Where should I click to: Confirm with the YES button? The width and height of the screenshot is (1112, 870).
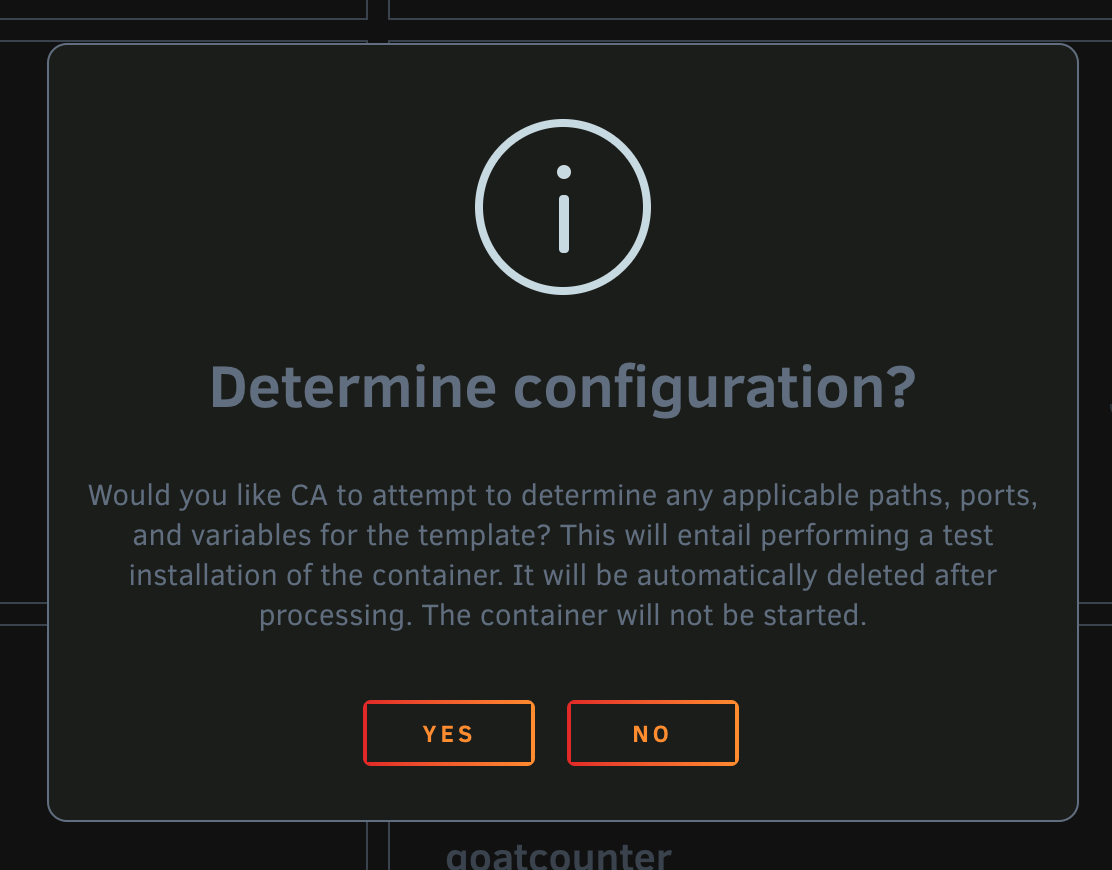449,733
